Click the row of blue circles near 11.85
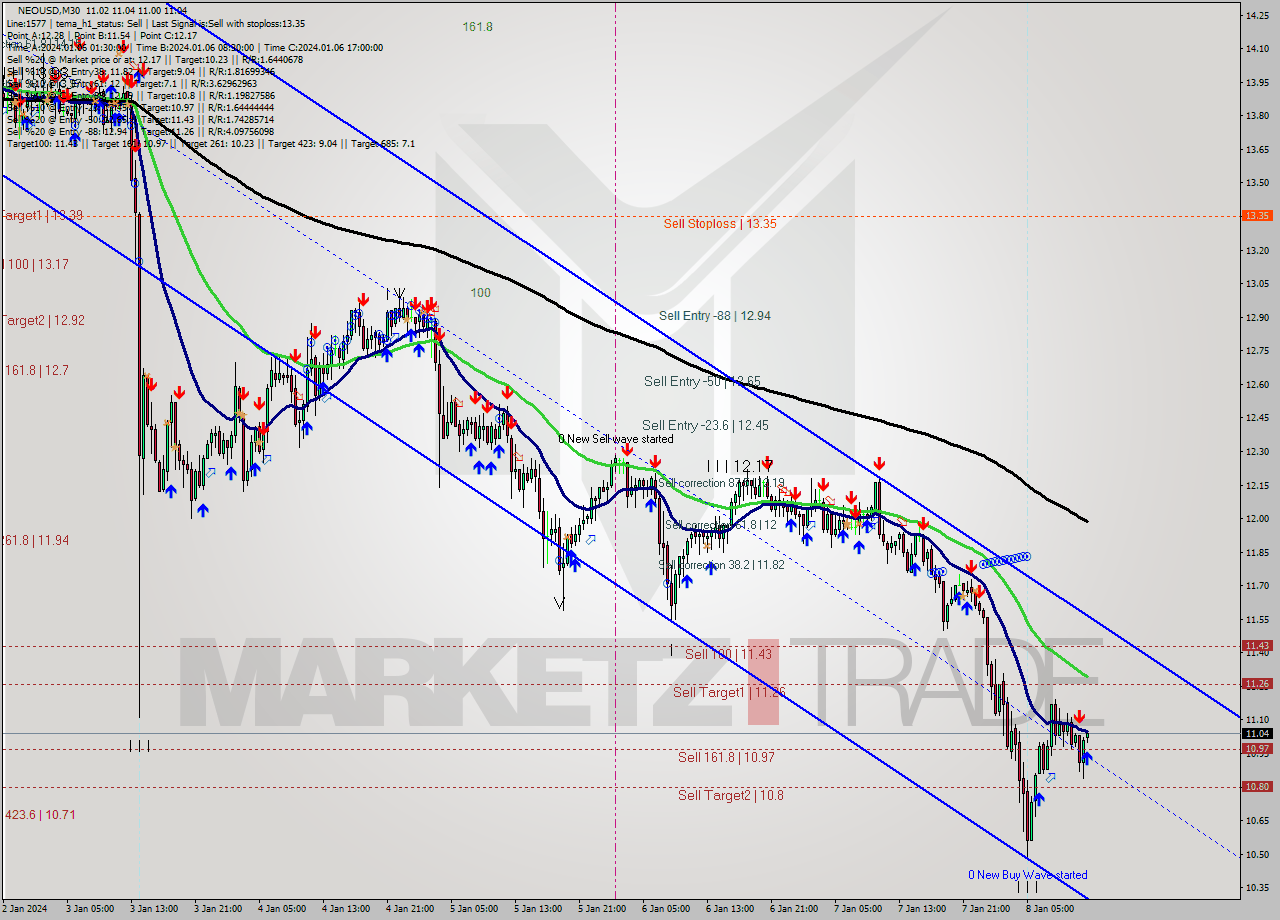Image resolution: width=1280 pixels, height=920 pixels. pyautogui.click(x=1005, y=560)
